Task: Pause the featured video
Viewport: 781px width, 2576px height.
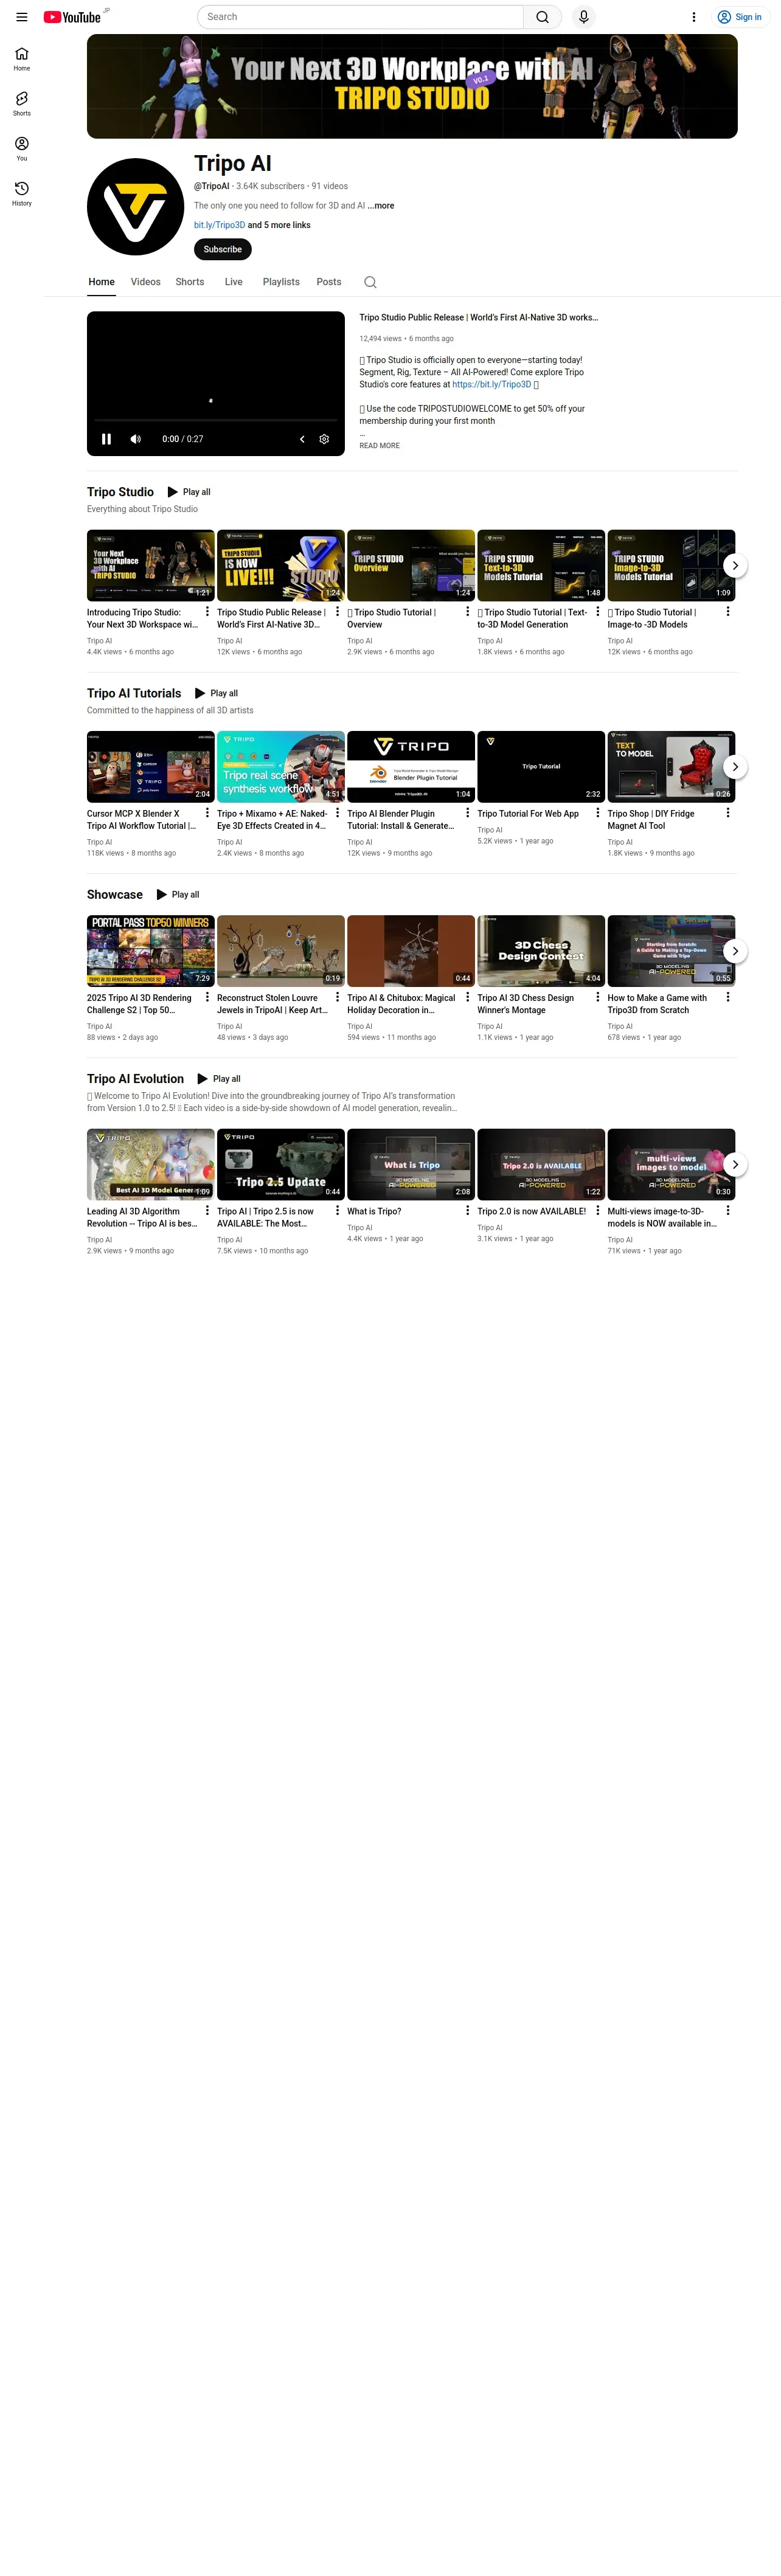Action: pyautogui.click(x=106, y=439)
